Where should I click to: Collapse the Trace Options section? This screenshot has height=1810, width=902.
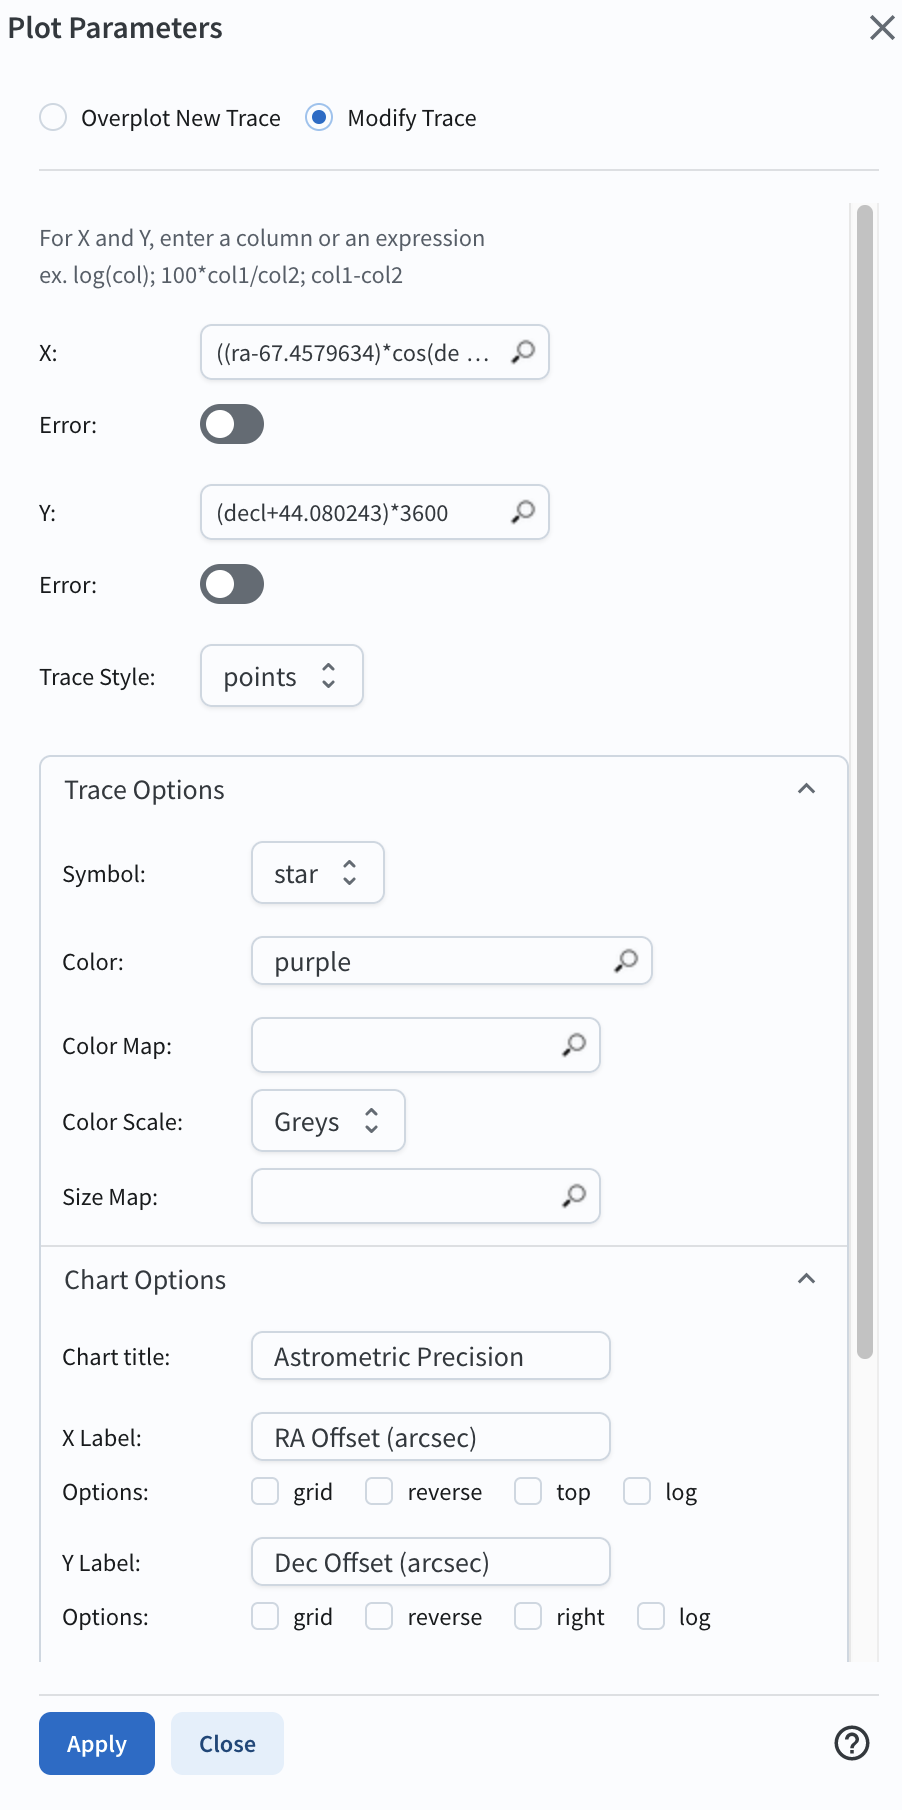(x=806, y=789)
